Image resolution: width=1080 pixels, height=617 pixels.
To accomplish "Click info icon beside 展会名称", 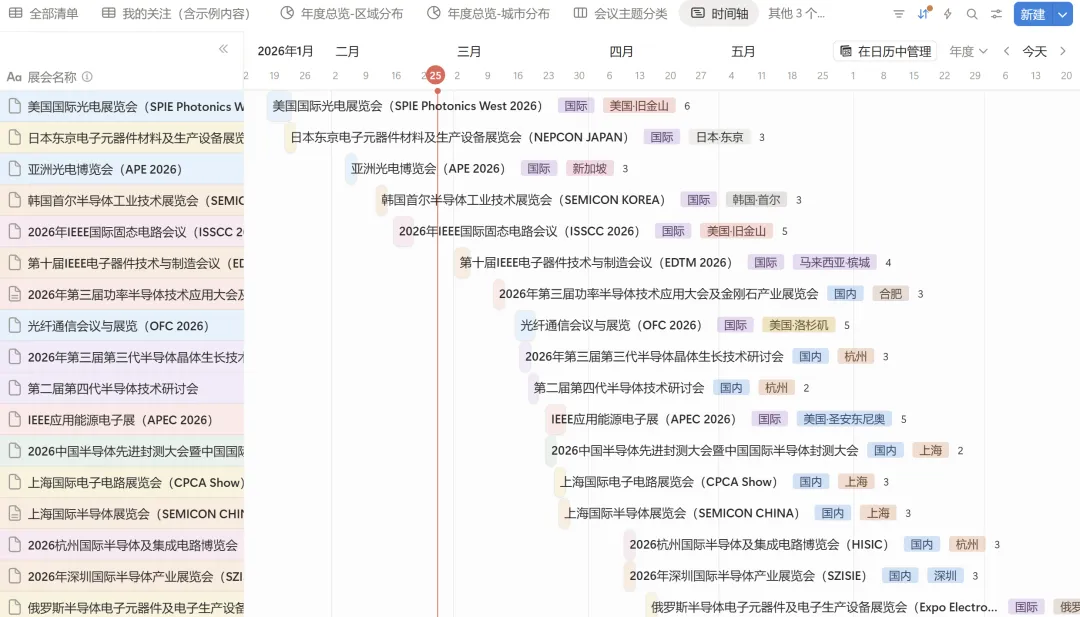I will tap(87, 77).
